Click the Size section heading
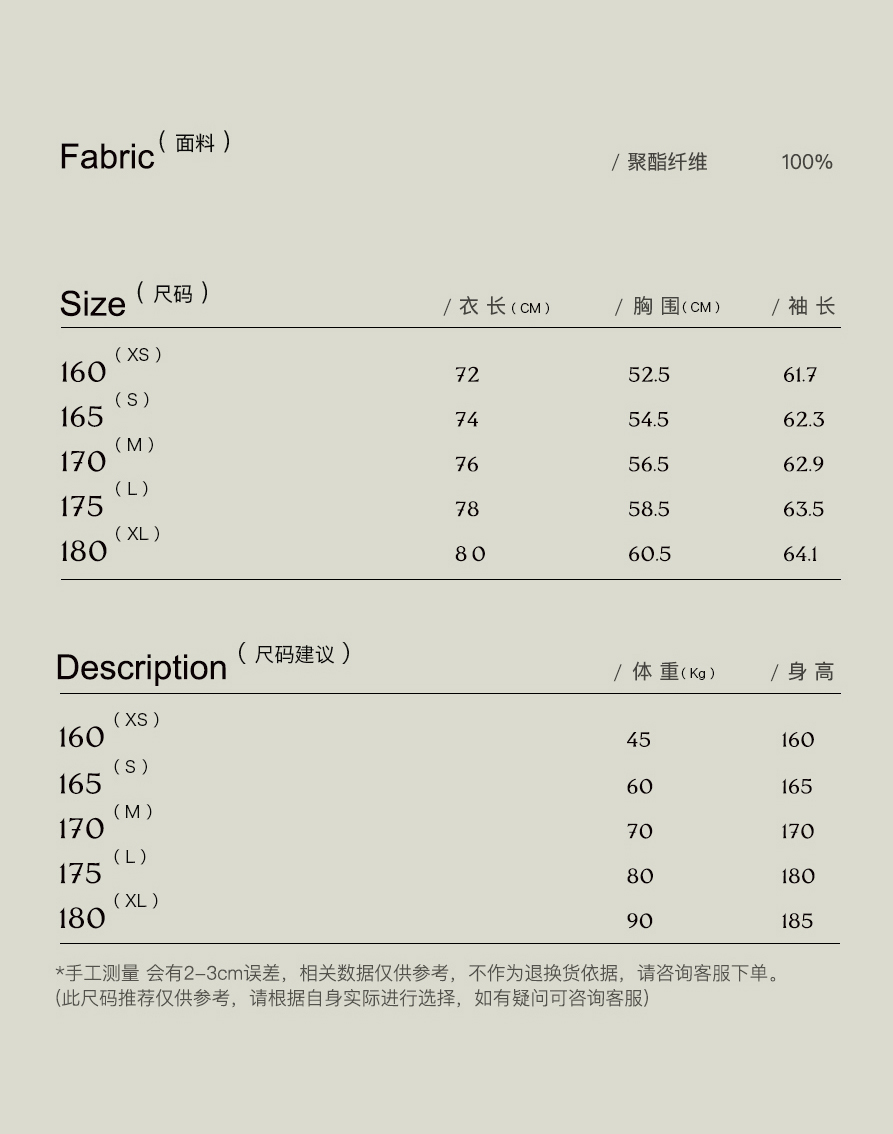 tap(93, 304)
